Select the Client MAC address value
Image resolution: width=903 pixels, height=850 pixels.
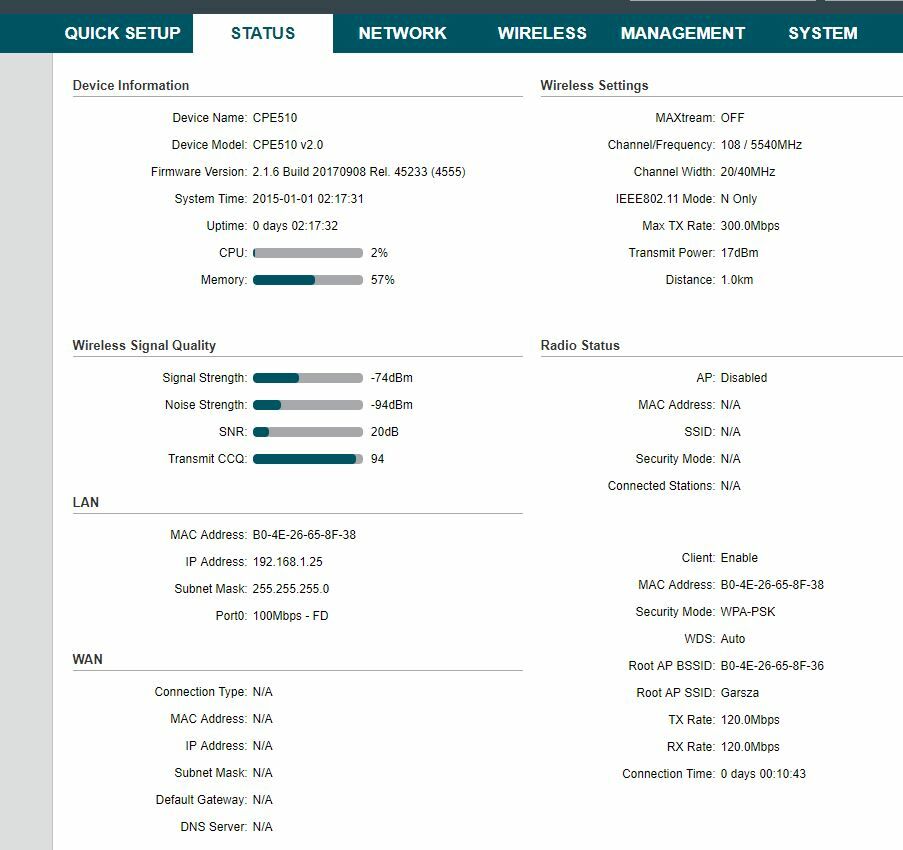772,585
